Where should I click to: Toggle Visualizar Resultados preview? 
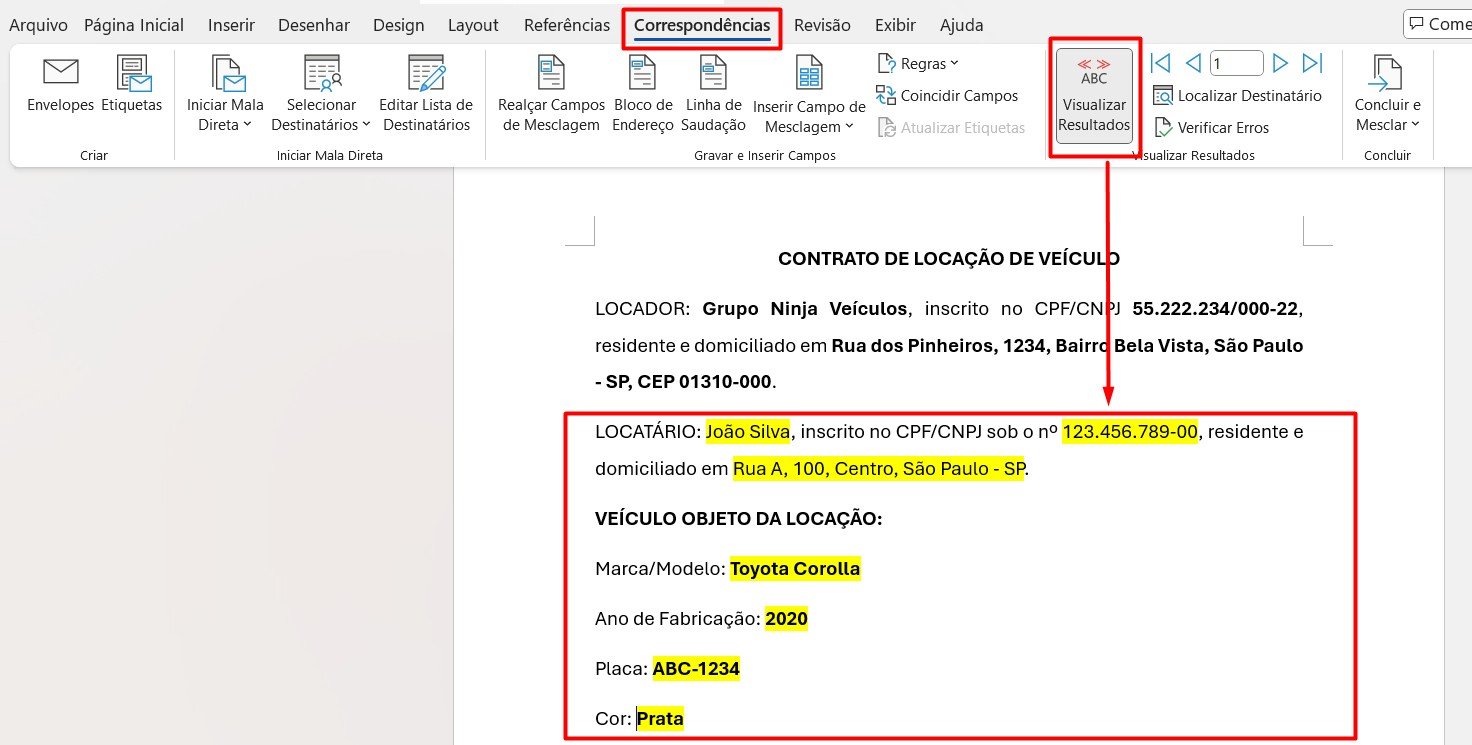[x=1094, y=96]
